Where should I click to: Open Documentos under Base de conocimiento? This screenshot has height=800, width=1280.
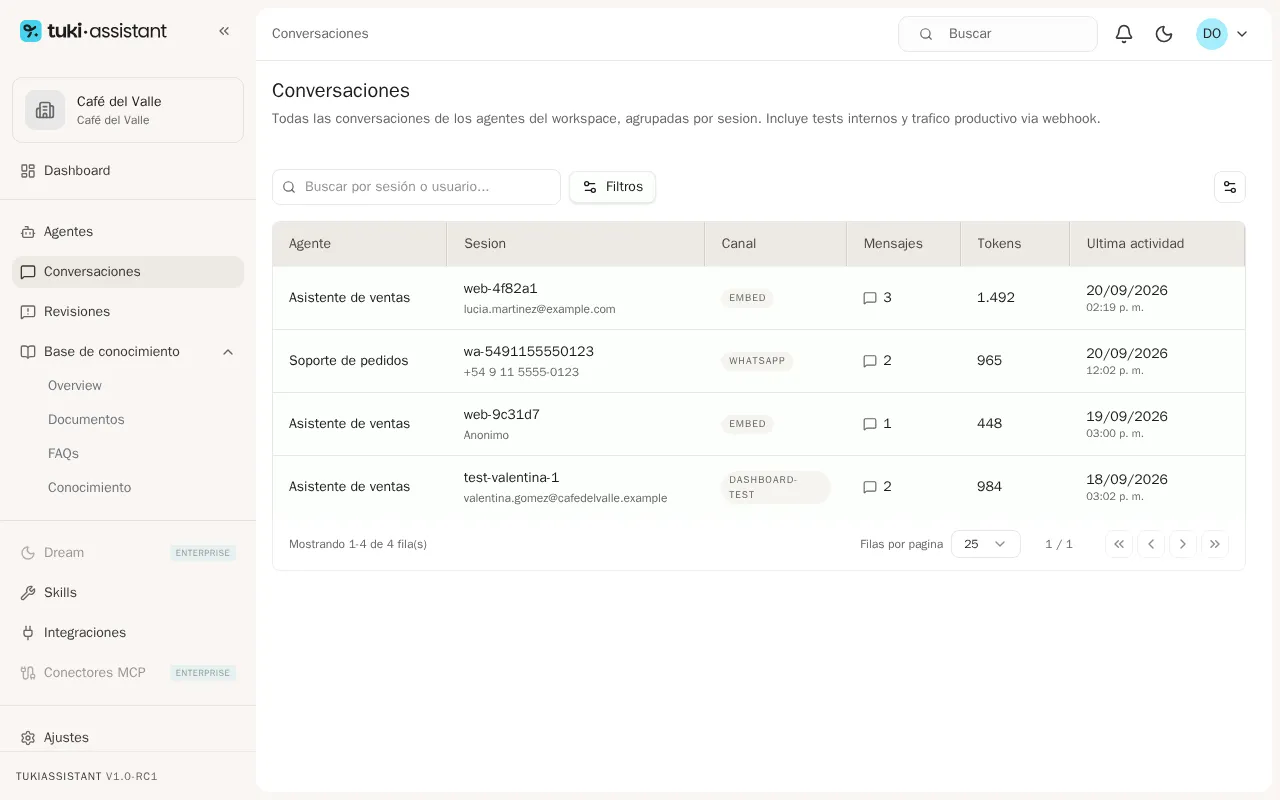click(x=86, y=420)
